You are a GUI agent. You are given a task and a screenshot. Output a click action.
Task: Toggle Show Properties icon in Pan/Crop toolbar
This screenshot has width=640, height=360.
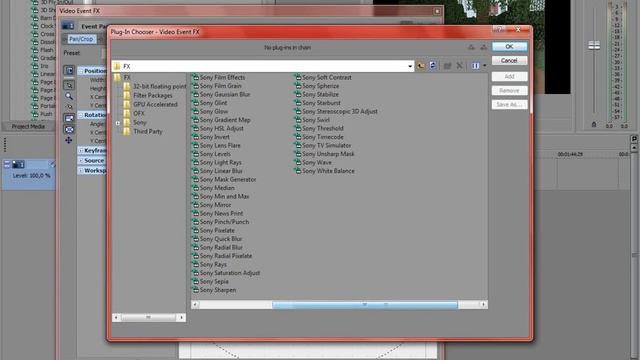[x=69, y=70]
